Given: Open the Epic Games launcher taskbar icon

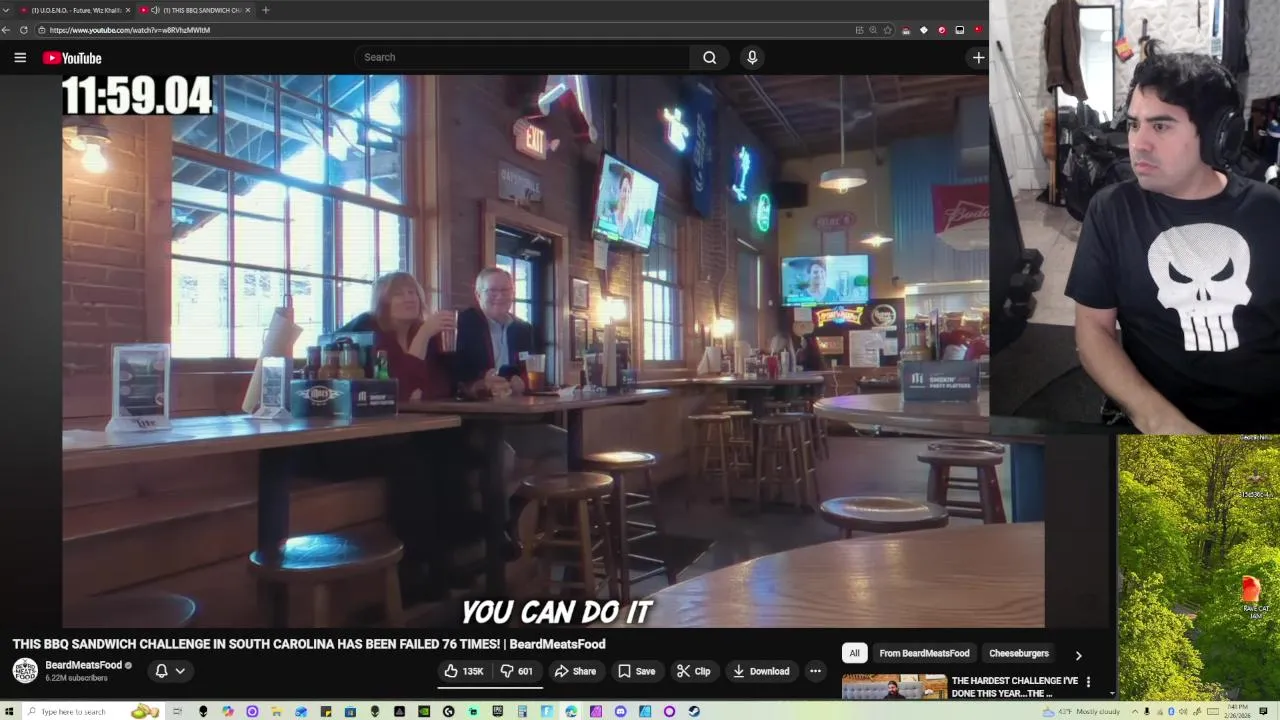Looking at the screenshot, I should tap(498, 711).
